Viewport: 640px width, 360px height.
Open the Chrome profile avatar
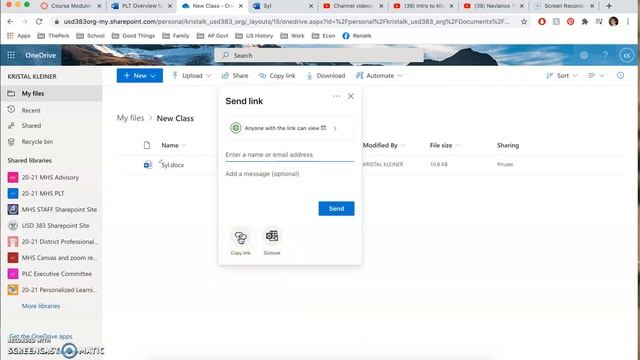(613, 22)
